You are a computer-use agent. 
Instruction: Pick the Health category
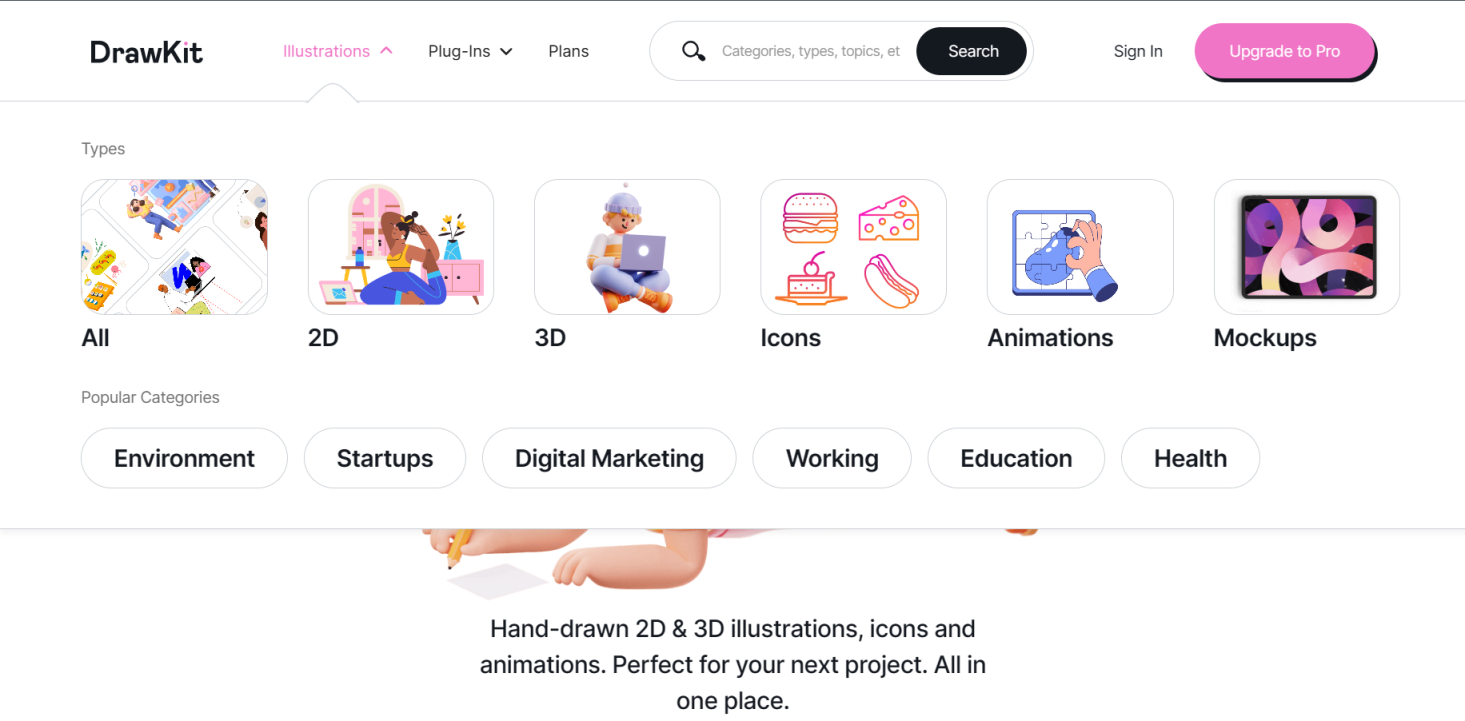[x=1190, y=458]
